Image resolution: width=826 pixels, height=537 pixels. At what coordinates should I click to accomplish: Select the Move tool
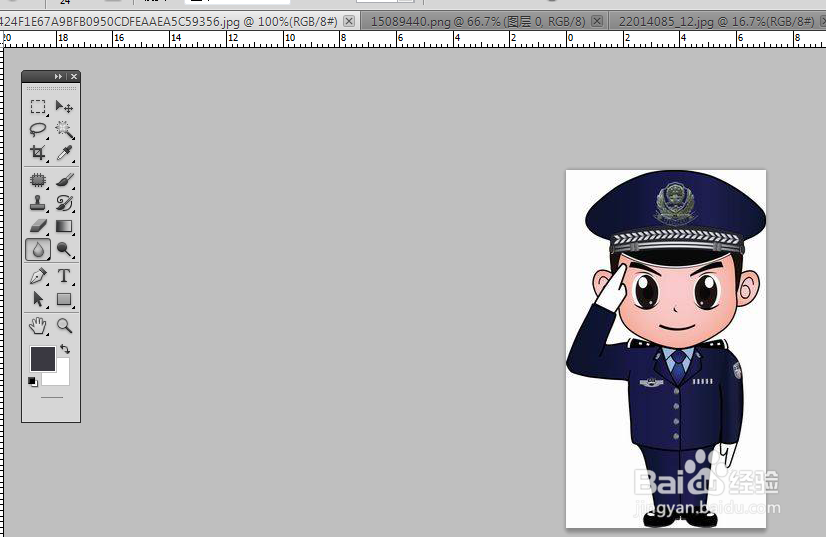64,107
